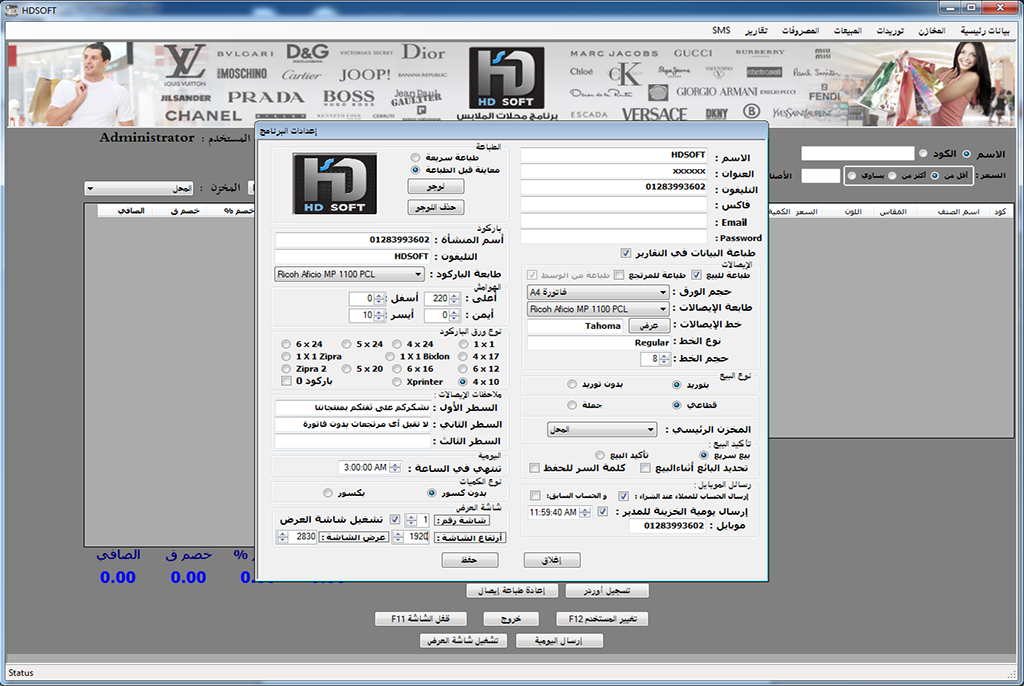1024x686 pixels.
Task: Select the بيع سريع radio option
Action: pos(703,455)
